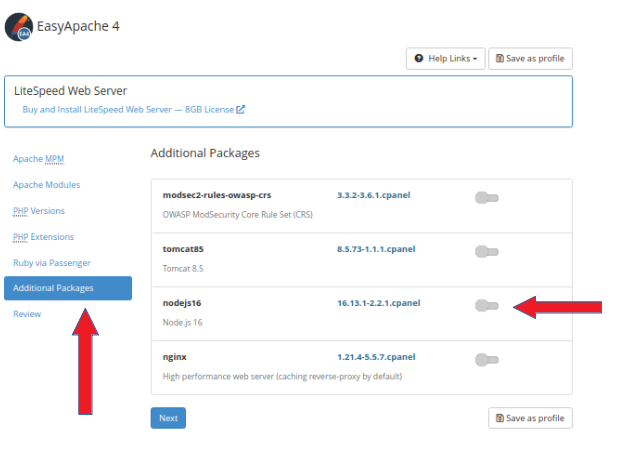Select Additional Packages in sidebar
This screenshot has height=466, width=634.
68,288
